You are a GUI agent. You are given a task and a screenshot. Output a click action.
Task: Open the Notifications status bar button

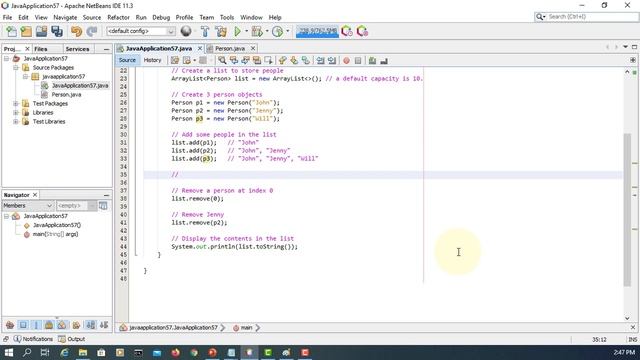pos(33,339)
